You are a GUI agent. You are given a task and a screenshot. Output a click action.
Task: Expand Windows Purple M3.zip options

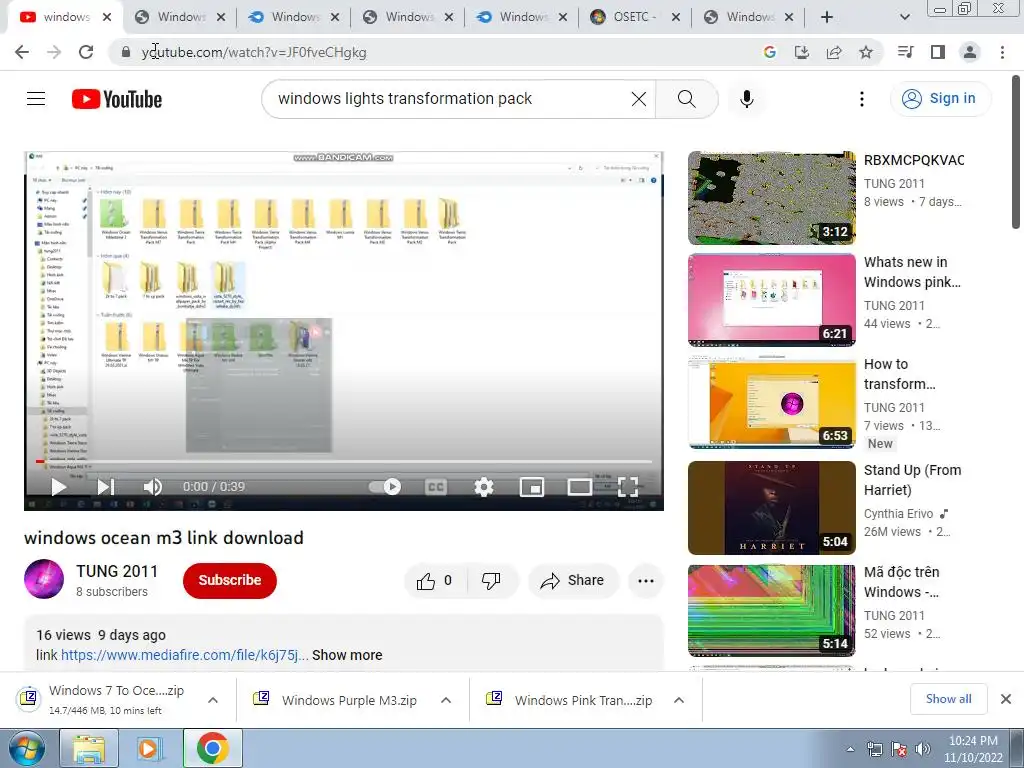[446, 700]
